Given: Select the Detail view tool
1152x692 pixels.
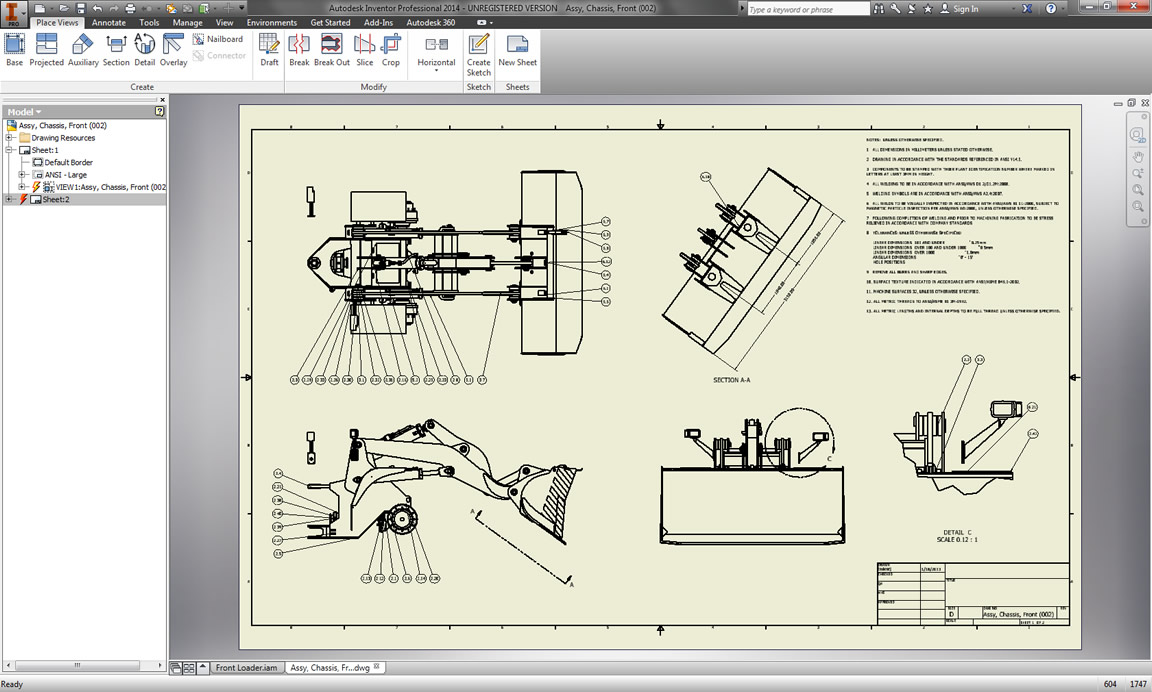Looking at the screenshot, I should coord(145,50).
